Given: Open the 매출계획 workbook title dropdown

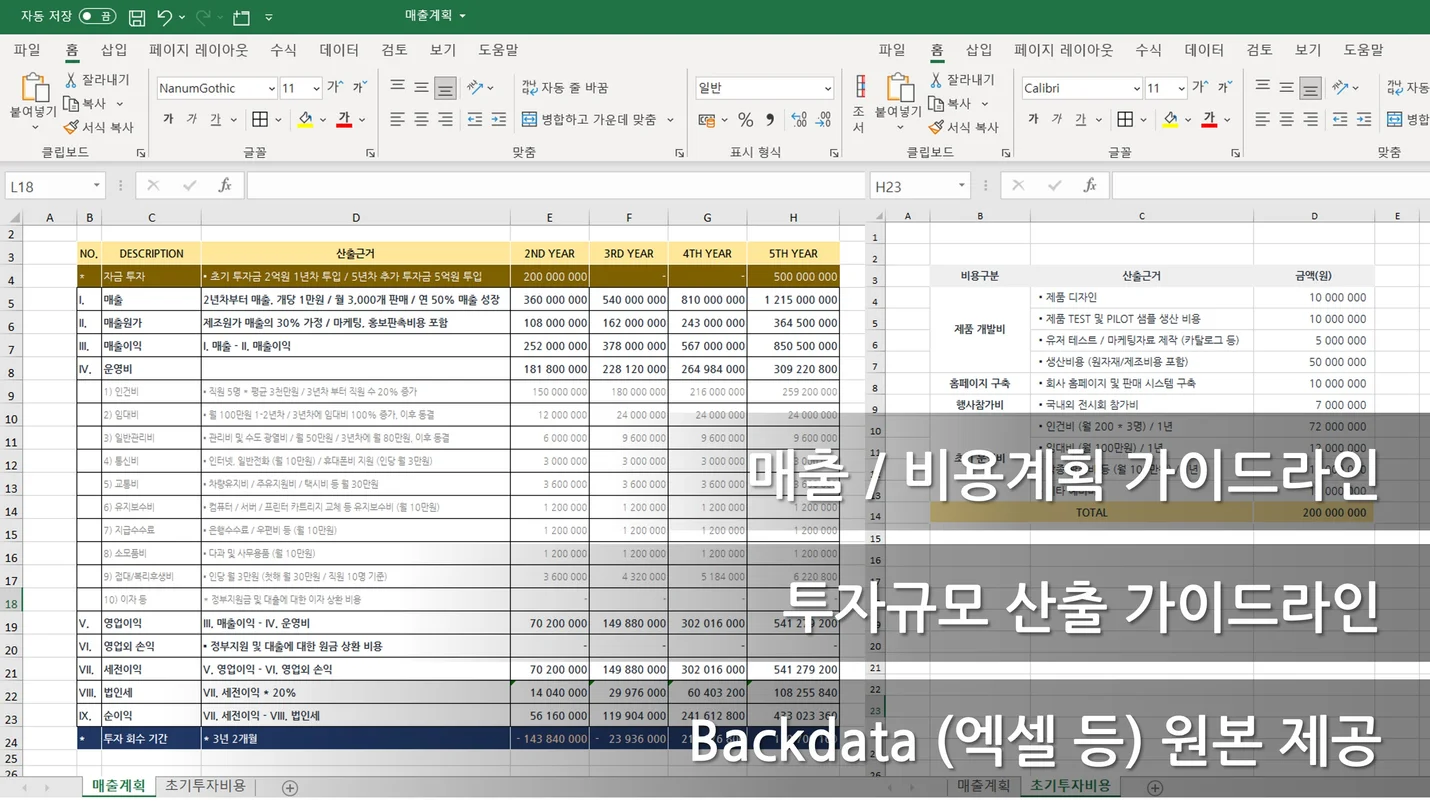Looking at the screenshot, I should tap(462, 15).
